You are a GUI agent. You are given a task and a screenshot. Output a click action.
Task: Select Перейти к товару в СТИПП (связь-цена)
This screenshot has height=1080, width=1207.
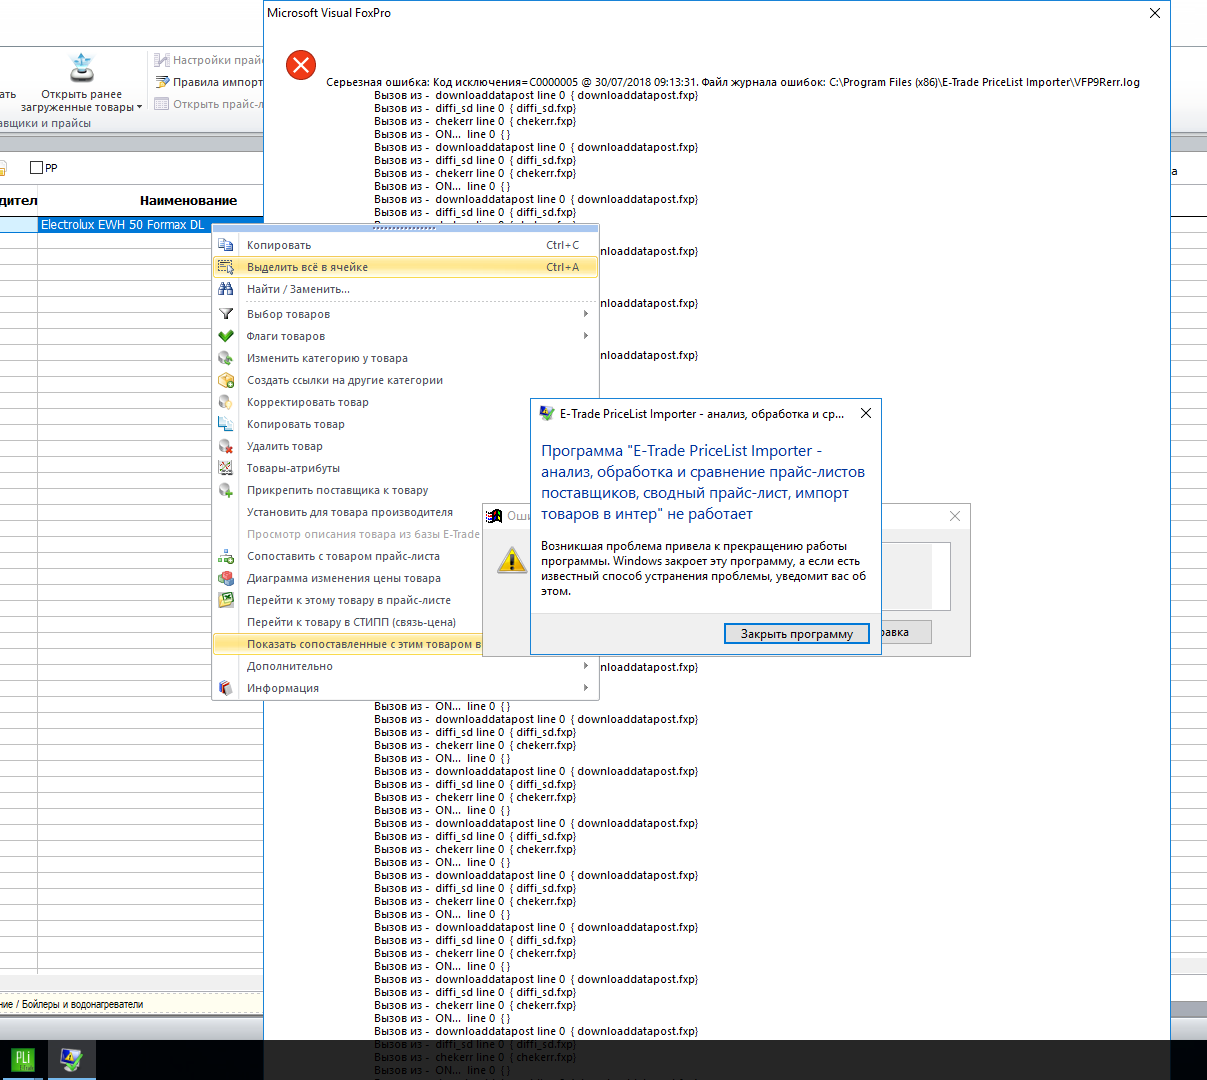click(348, 622)
